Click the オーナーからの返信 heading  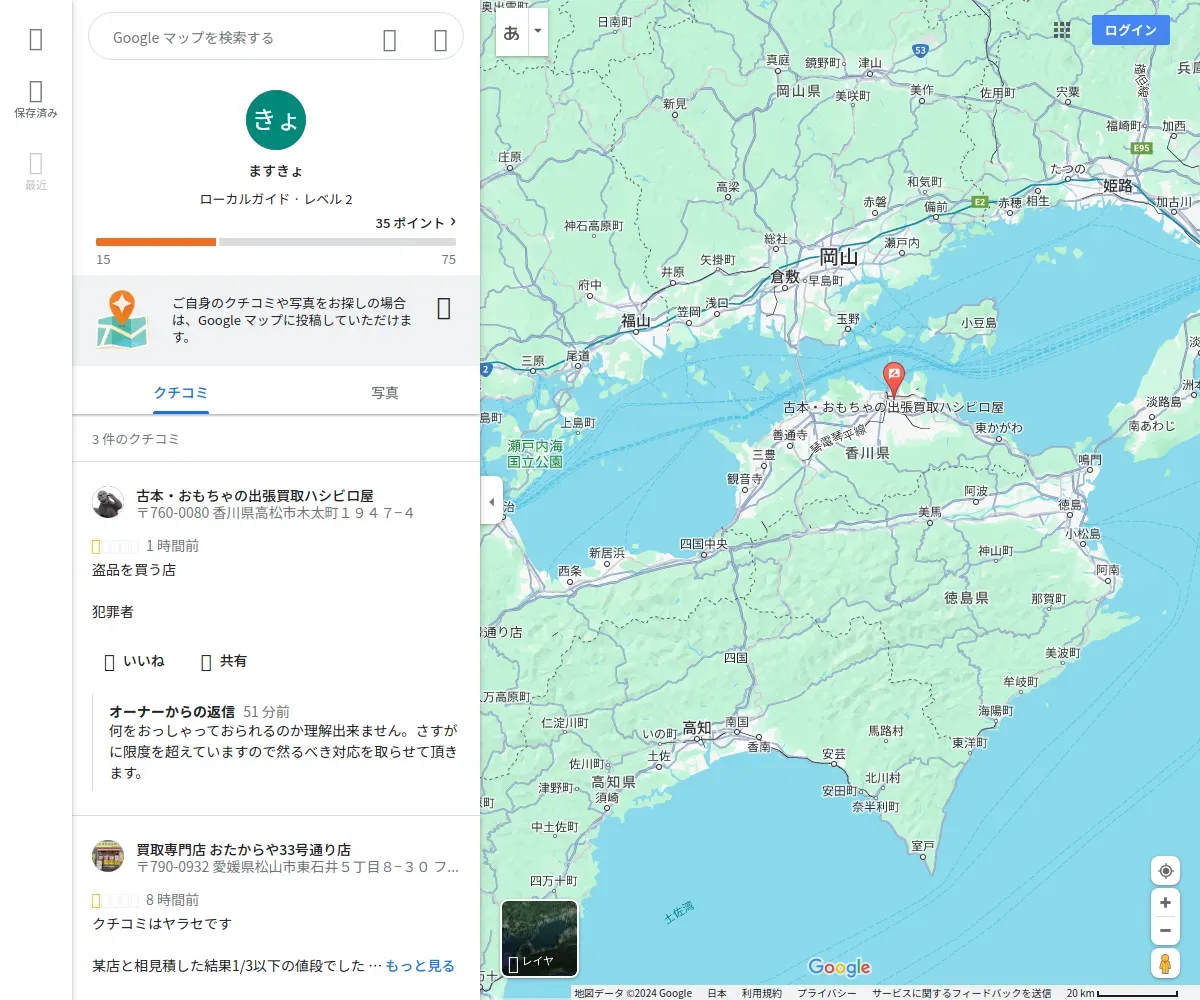tap(172, 712)
